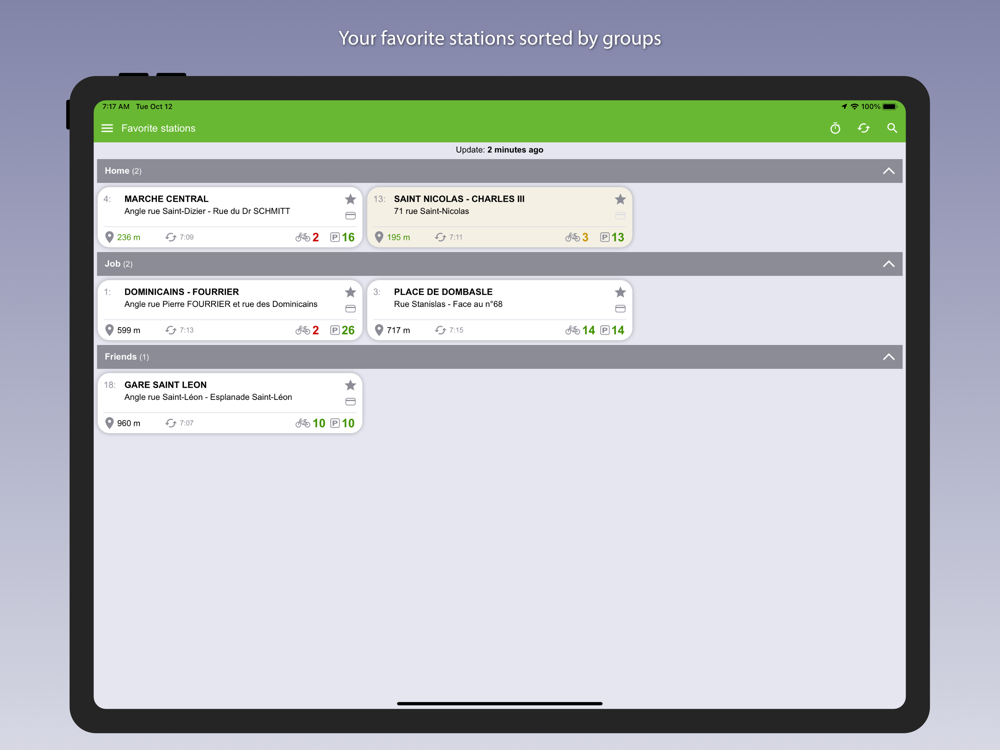Click the battery indicator in status bar
This screenshot has height=750, width=1000.
click(x=889, y=107)
